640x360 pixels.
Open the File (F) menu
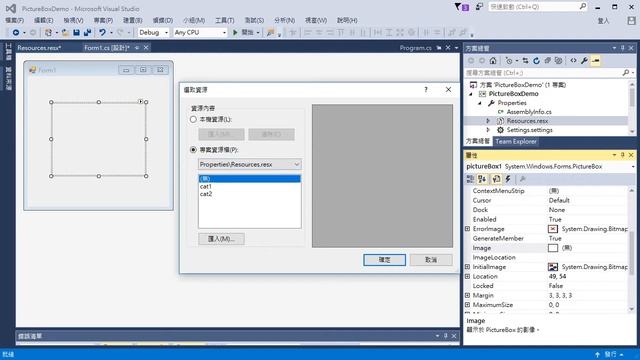point(14,20)
